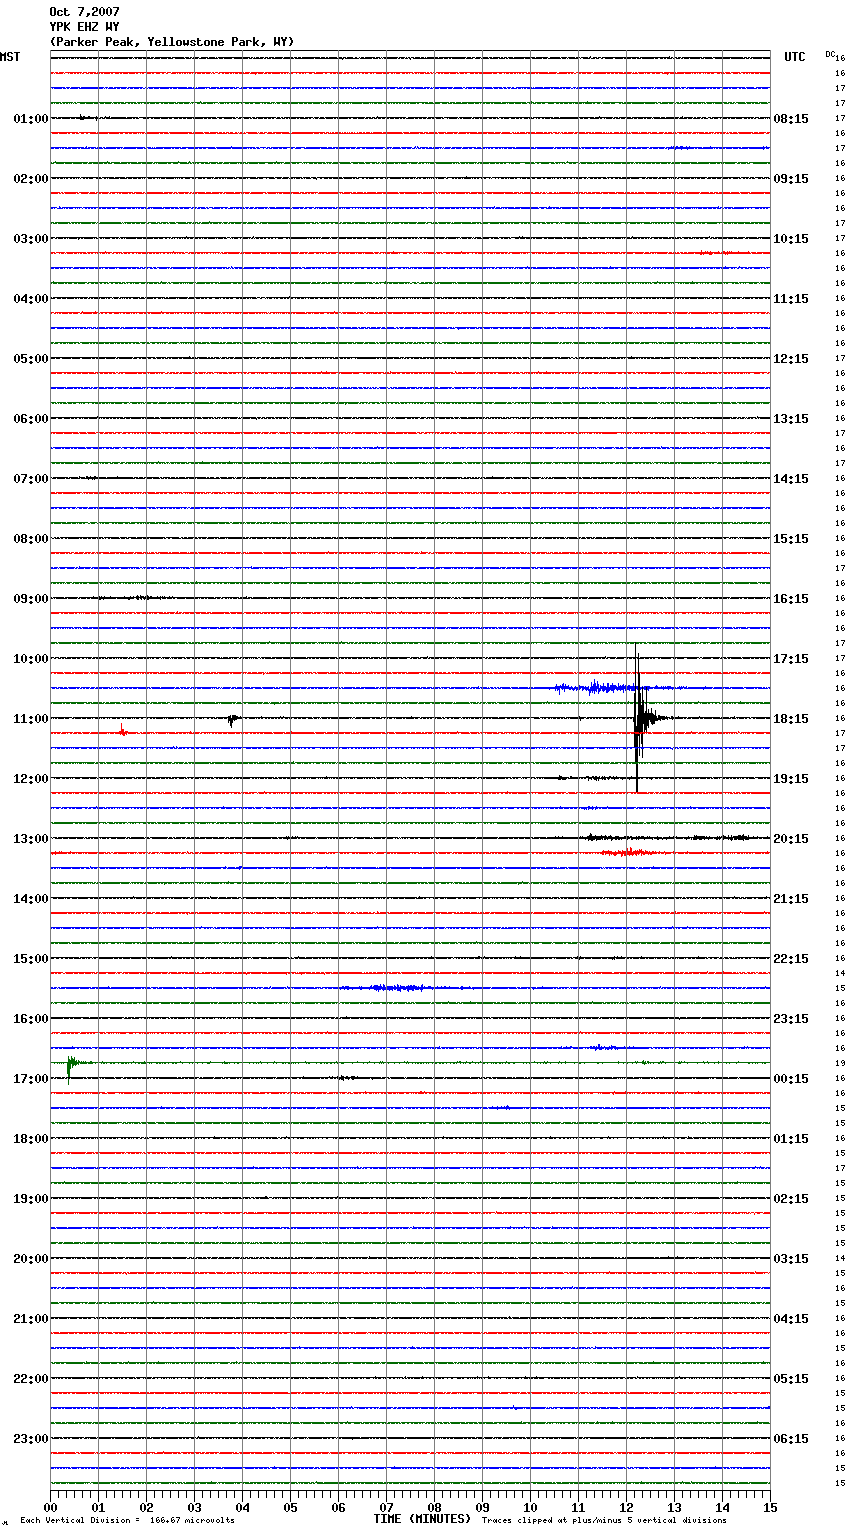Click the large black spike on the 11:00 trace

pyautogui.click(x=638, y=718)
